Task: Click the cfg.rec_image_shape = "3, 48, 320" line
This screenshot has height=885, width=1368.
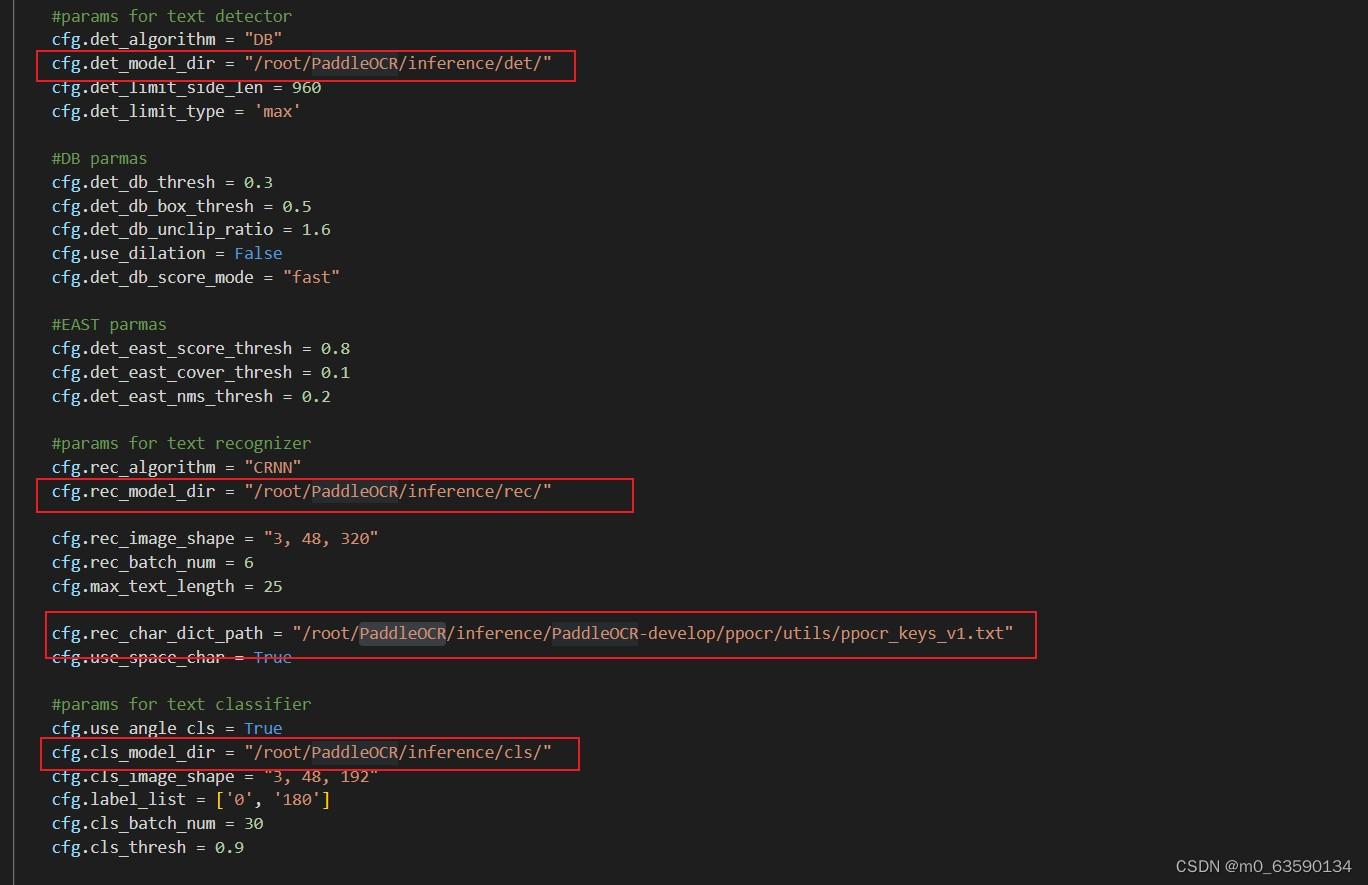Action: pos(216,539)
